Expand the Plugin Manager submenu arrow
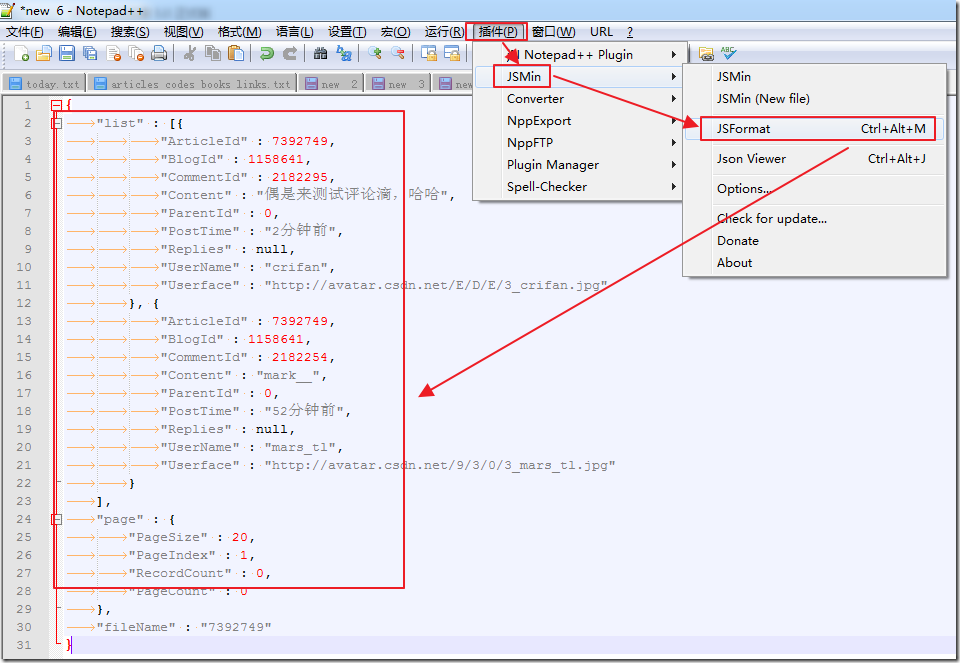 point(673,165)
